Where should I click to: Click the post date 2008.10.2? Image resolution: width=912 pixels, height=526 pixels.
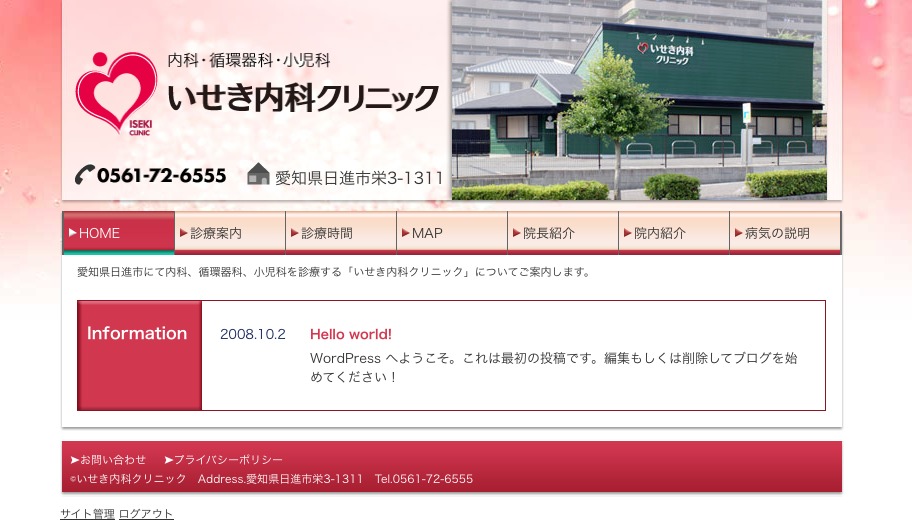pyautogui.click(x=252, y=334)
